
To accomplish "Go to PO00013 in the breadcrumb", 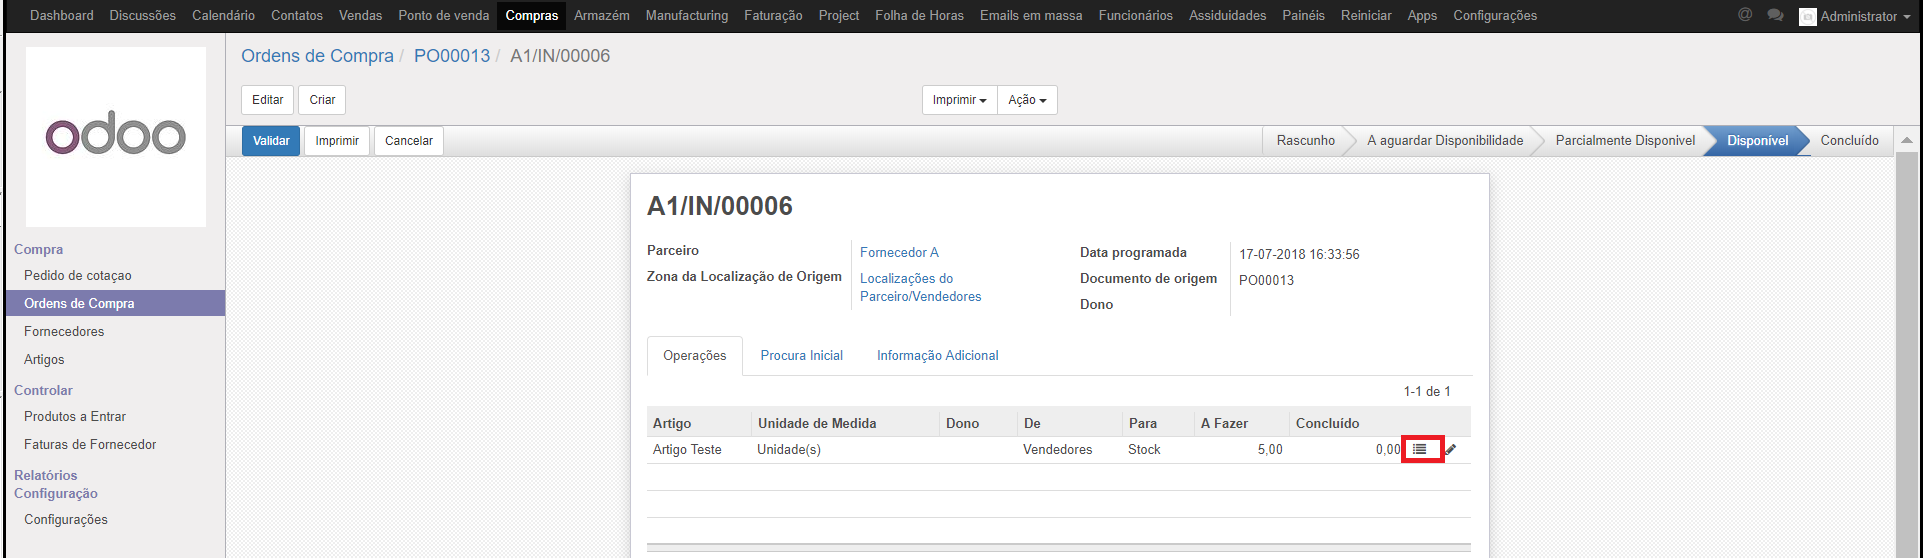I will 452,56.
